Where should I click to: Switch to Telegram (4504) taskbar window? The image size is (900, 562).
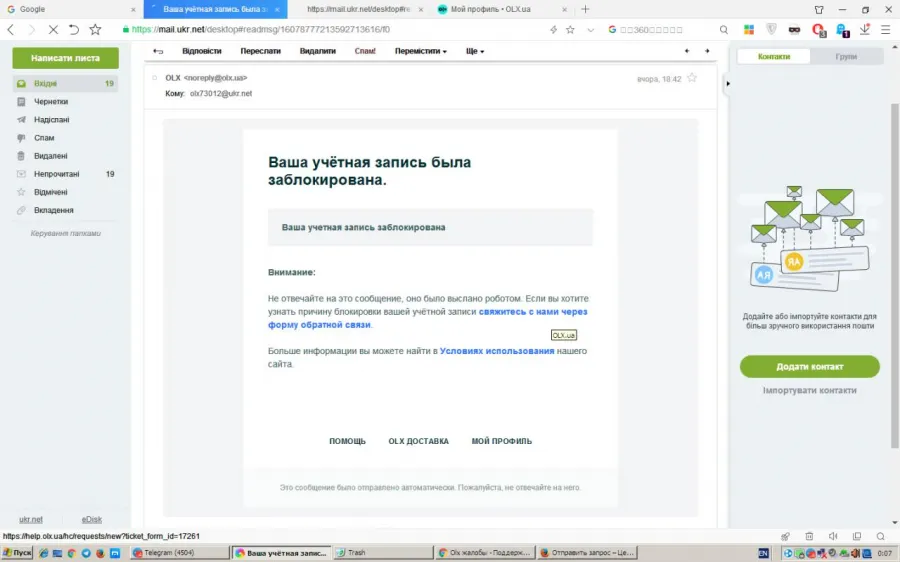(180, 553)
